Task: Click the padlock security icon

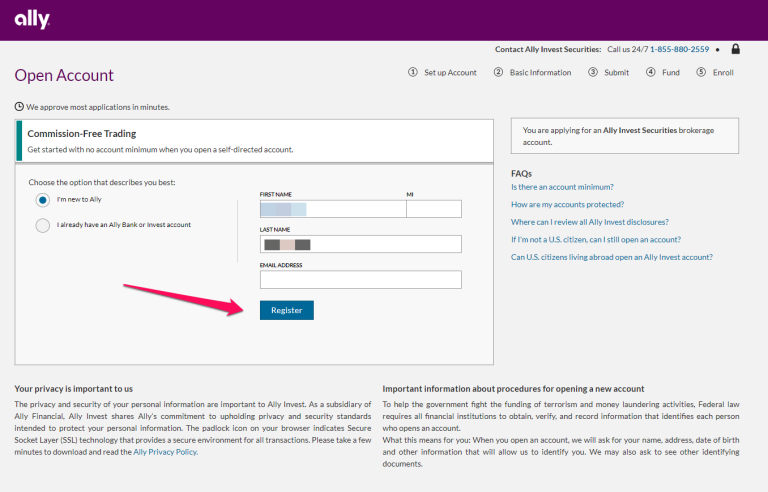Action: 735,49
